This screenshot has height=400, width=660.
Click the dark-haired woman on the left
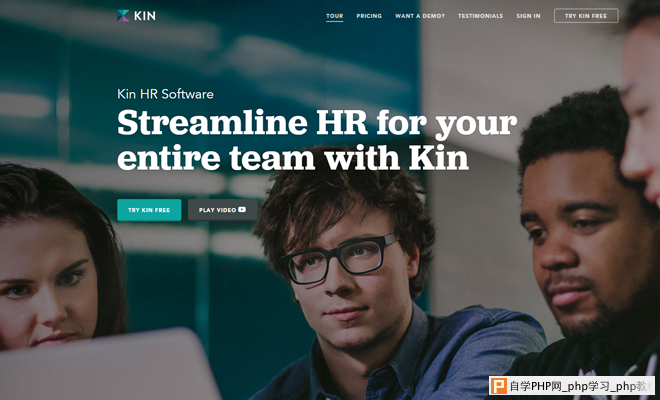click(55, 261)
